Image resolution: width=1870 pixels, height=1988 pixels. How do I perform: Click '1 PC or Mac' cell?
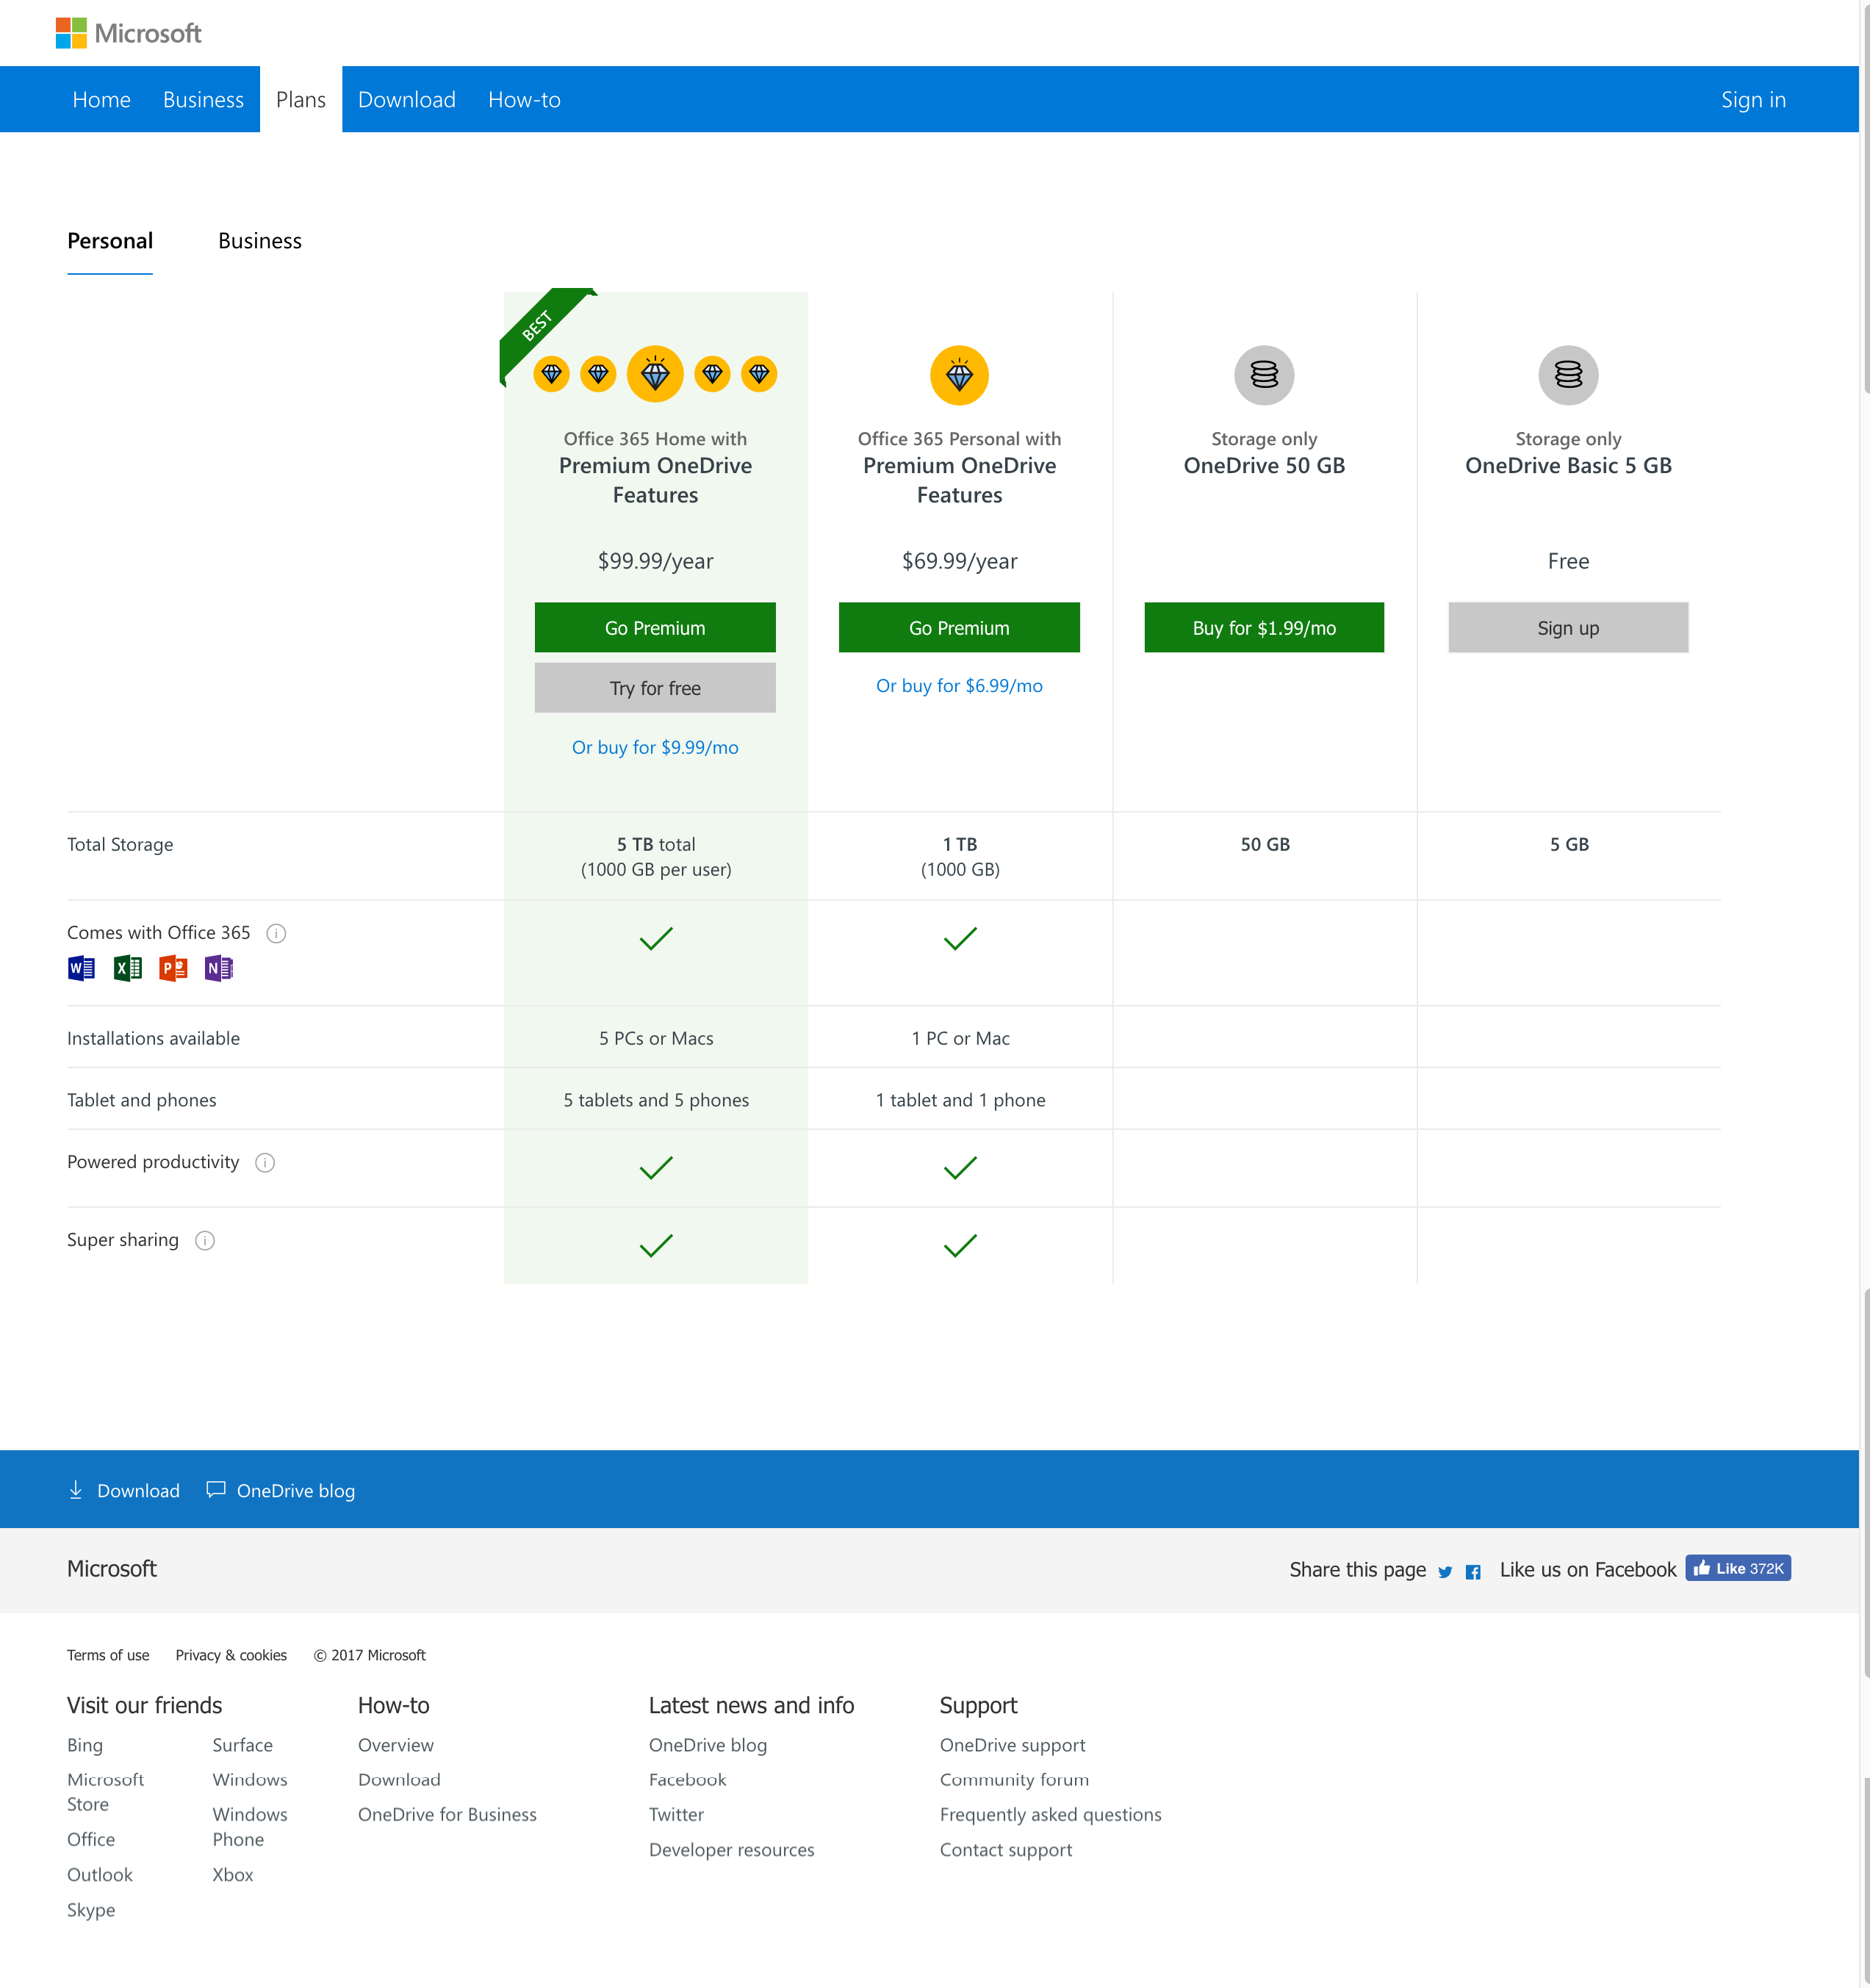pyautogui.click(x=960, y=1038)
